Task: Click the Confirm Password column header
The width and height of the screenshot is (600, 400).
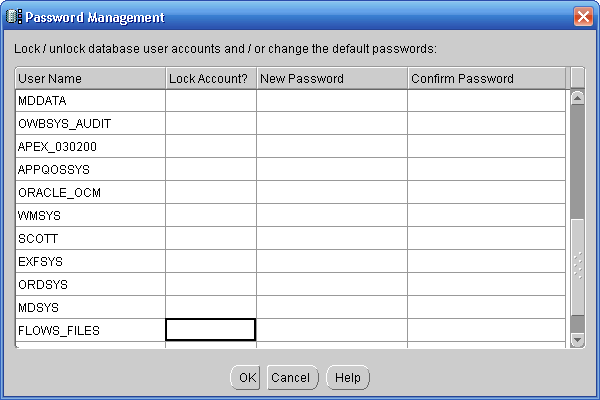Action: [487, 78]
